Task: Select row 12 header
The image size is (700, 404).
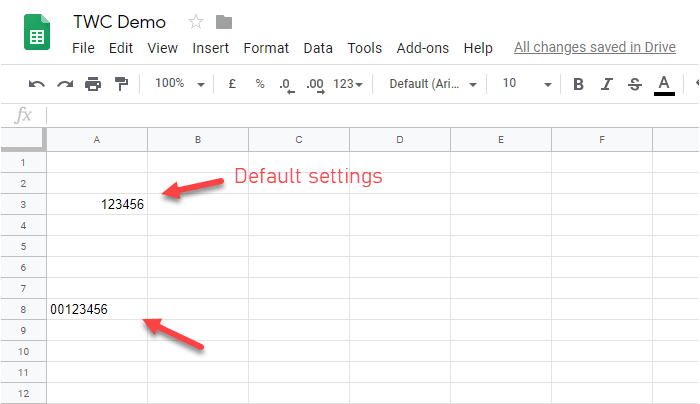Action: click(x=23, y=393)
